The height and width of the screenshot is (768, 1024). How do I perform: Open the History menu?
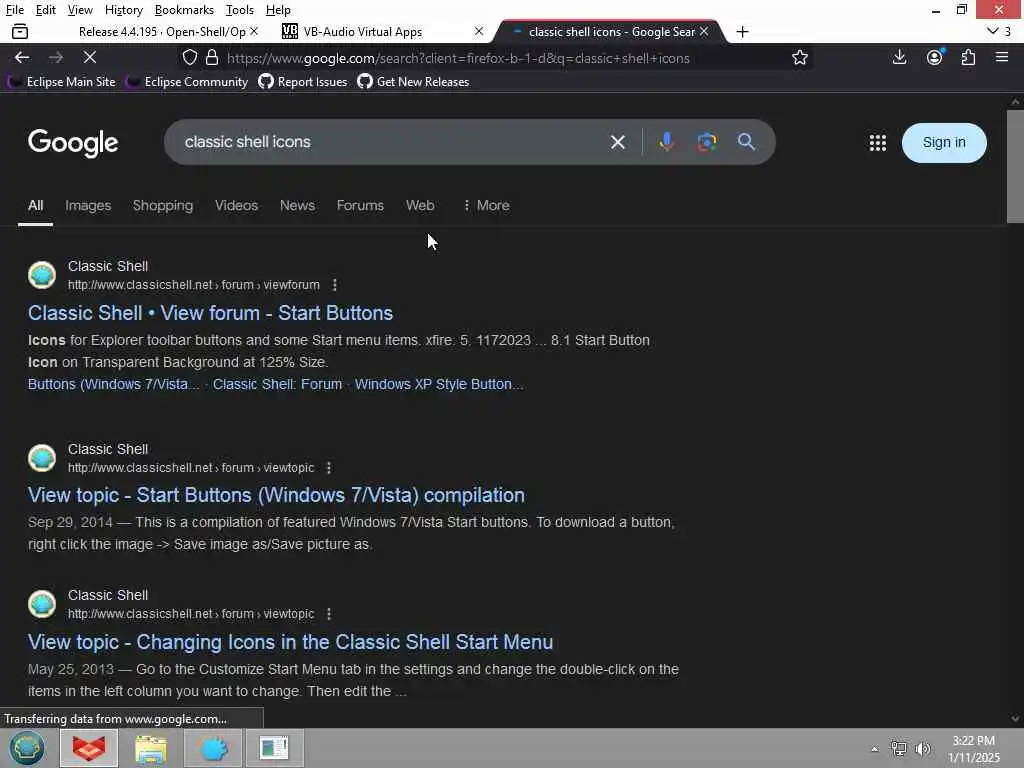click(x=123, y=10)
